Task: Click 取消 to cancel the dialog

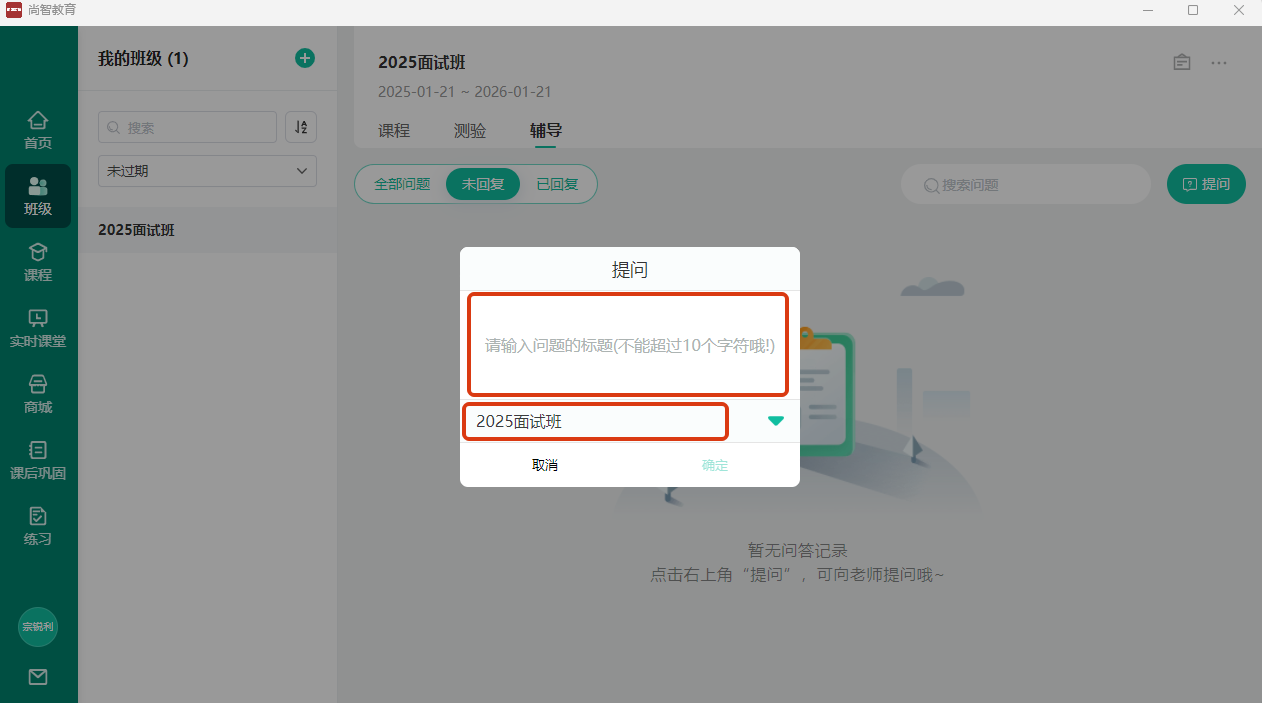Action: tap(545, 465)
